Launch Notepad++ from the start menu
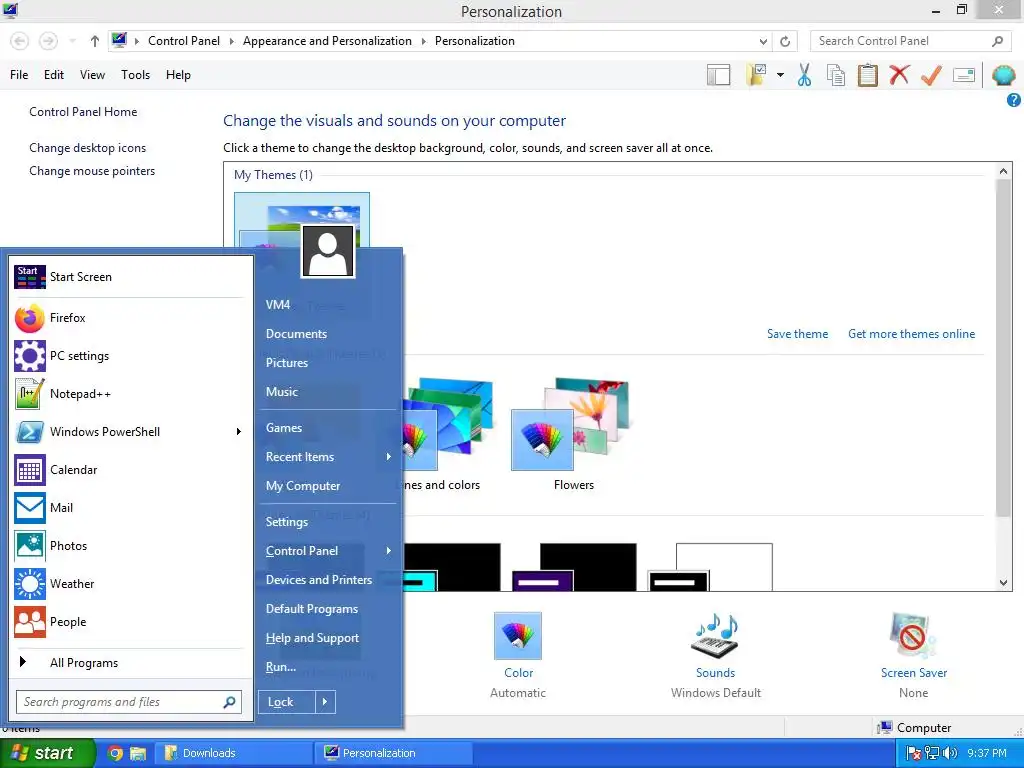This screenshot has height=768, width=1024. [128, 394]
